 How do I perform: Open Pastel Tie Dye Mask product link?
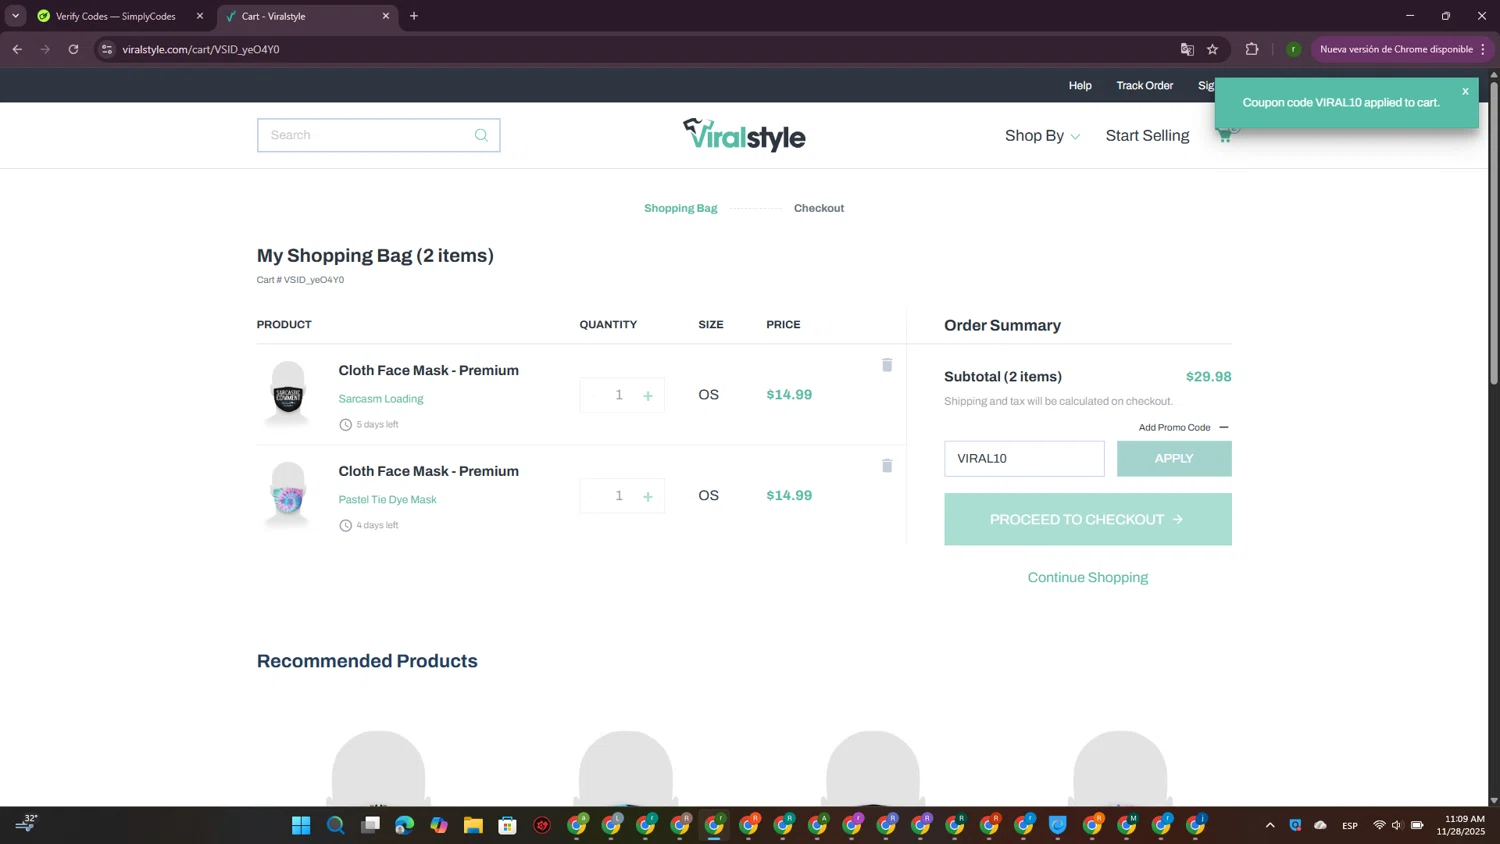387,500
